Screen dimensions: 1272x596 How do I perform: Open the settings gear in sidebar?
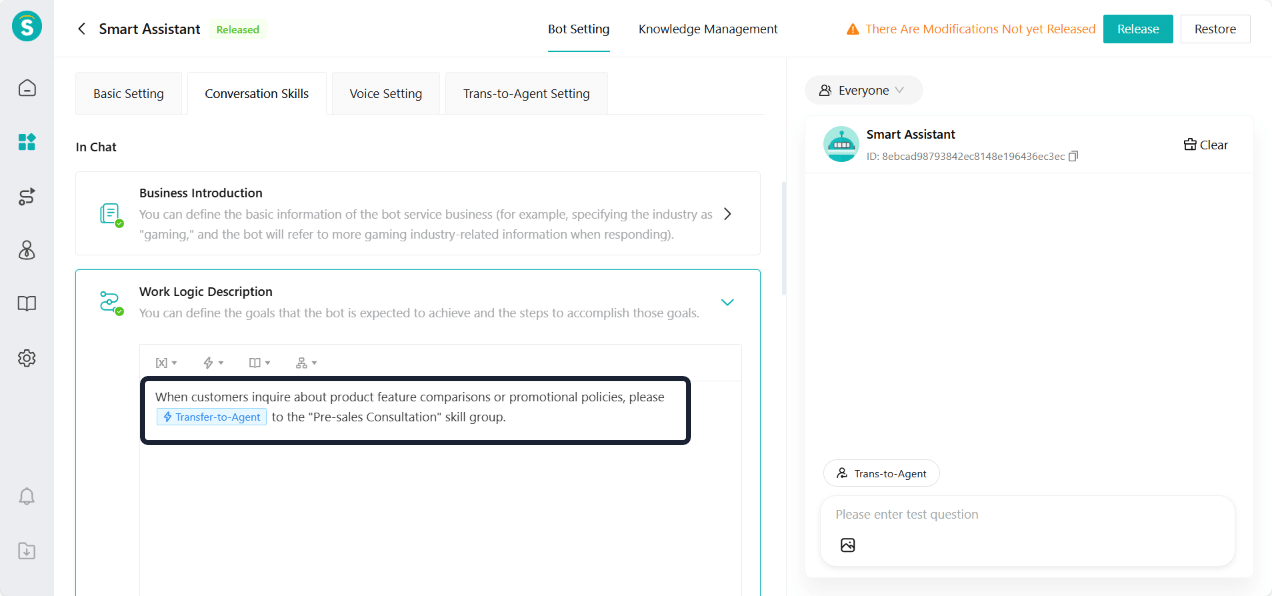(x=27, y=358)
